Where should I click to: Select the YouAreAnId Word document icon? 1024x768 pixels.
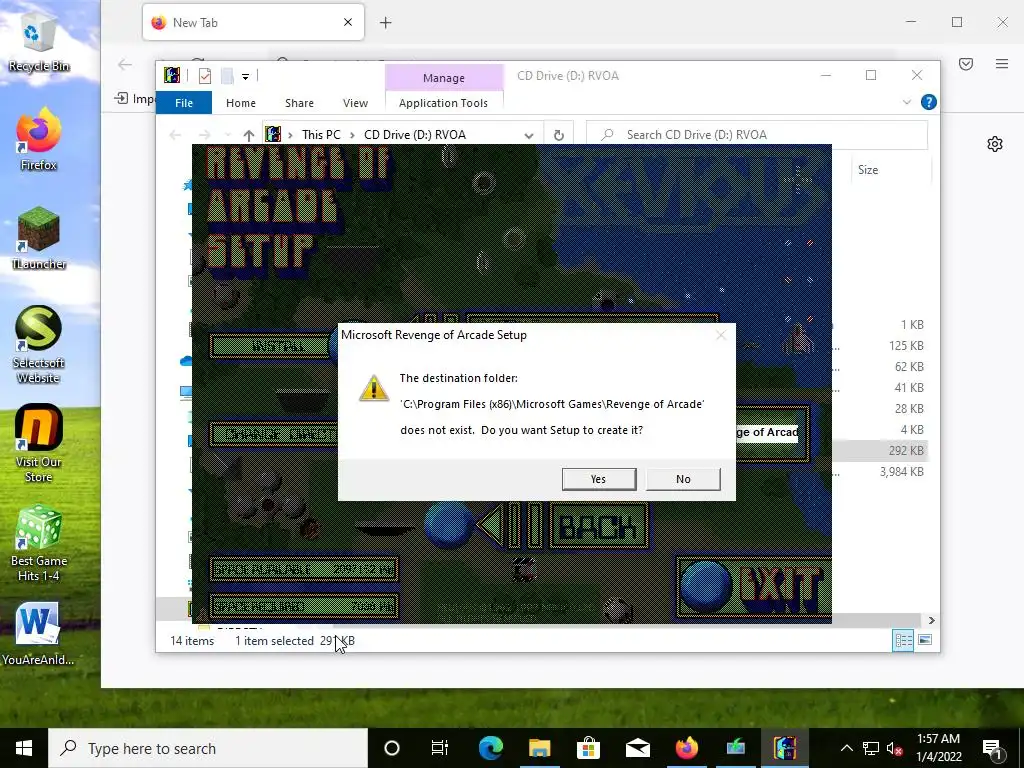pos(39,634)
